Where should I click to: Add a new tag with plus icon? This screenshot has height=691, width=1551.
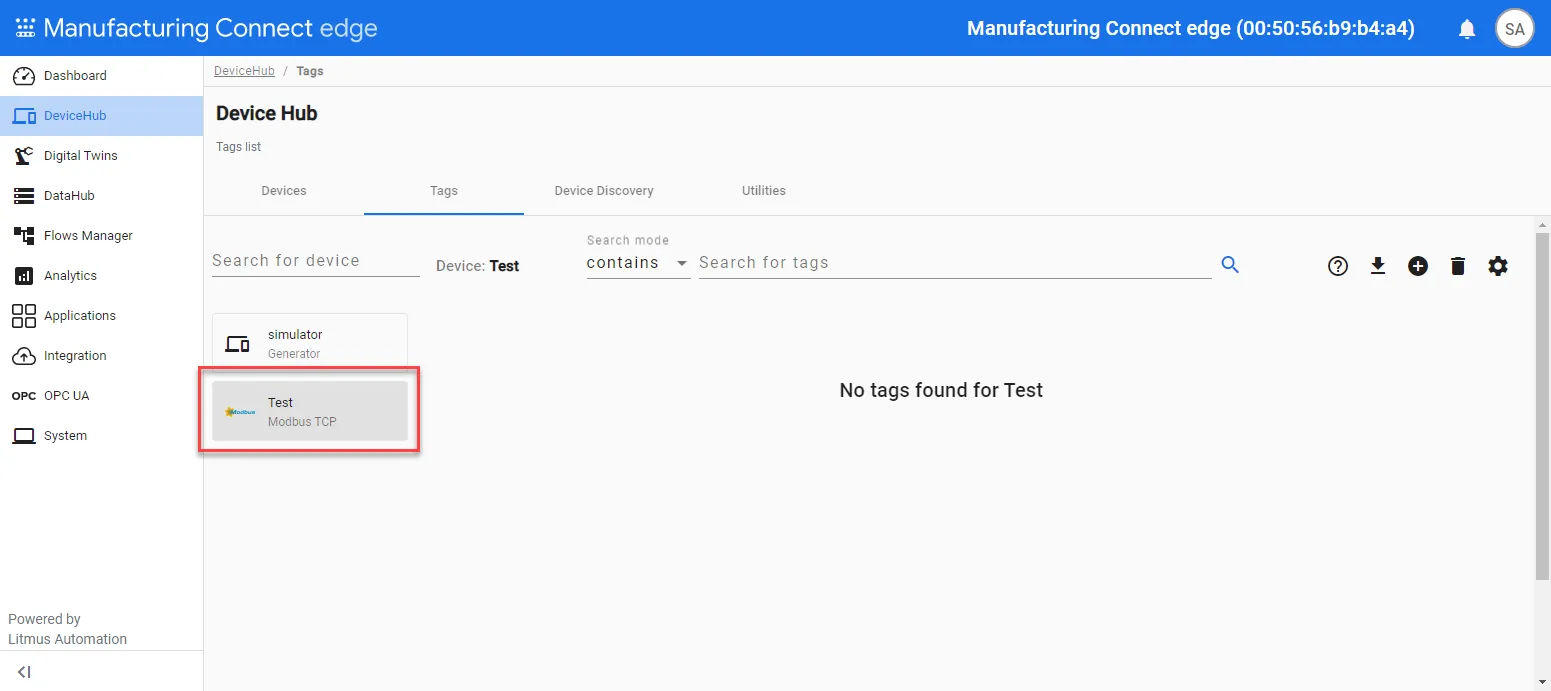coord(1418,266)
